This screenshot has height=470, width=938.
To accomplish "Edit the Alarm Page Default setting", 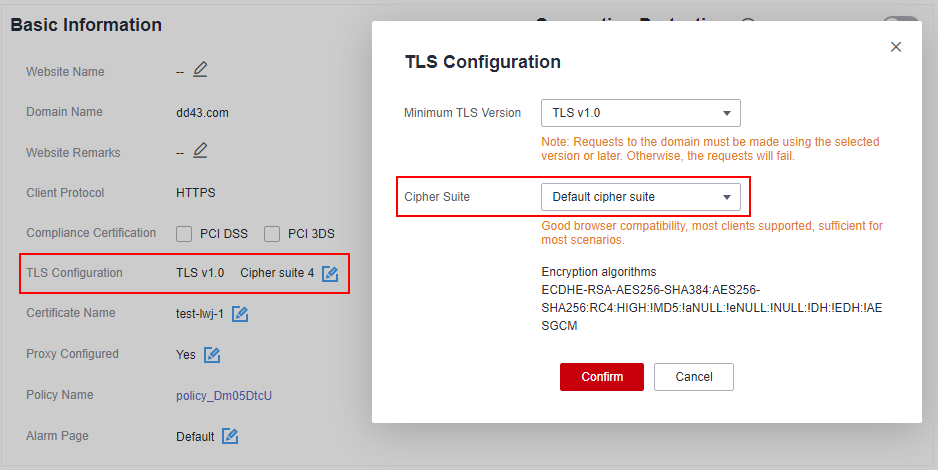I will [230, 437].
